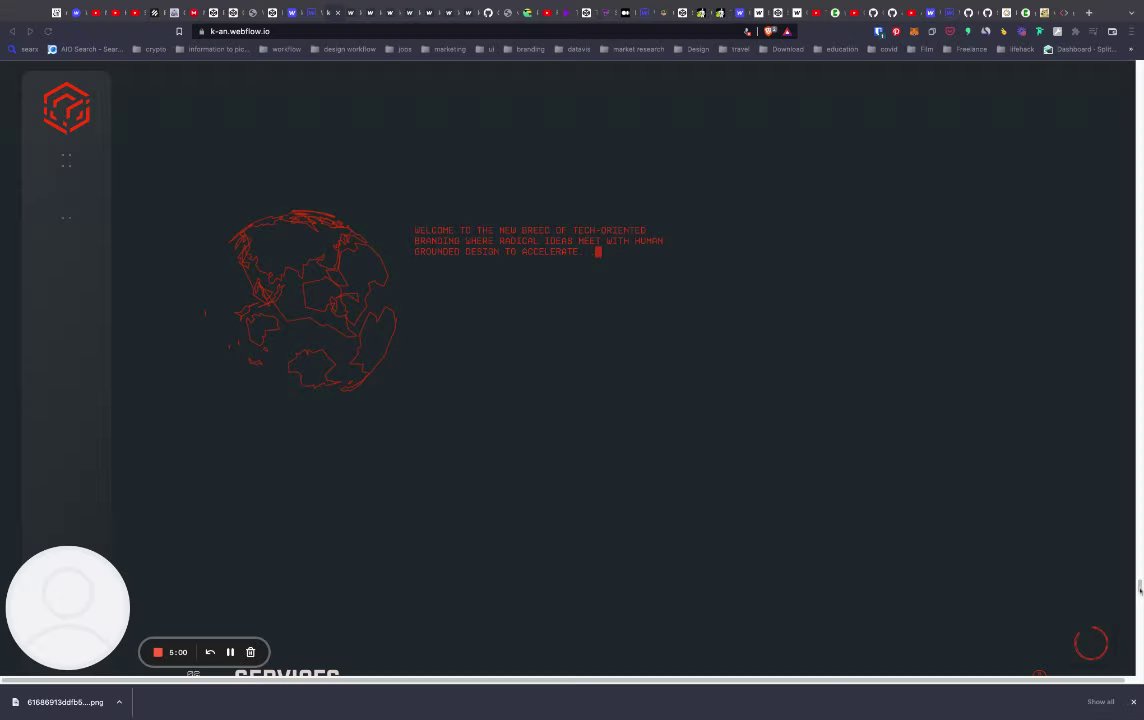The height and width of the screenshot is (720, 1144).
Task: Open the Download bookmarks folder
Action: (x=781, y=50)
